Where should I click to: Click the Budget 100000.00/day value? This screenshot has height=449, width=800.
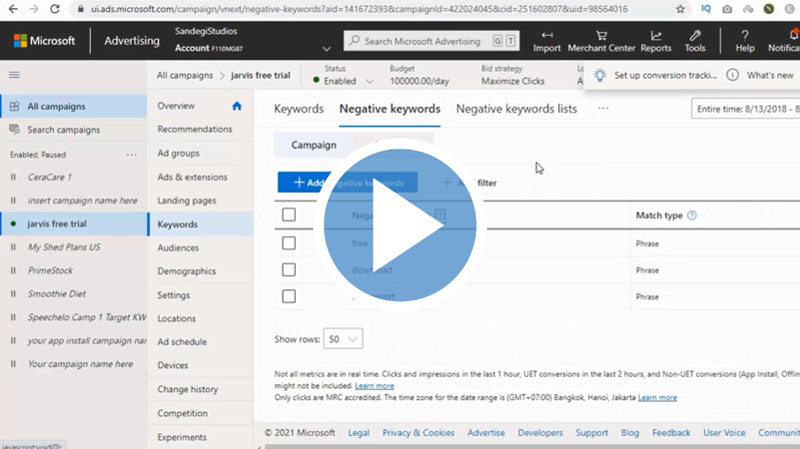[x=419, y=81]
